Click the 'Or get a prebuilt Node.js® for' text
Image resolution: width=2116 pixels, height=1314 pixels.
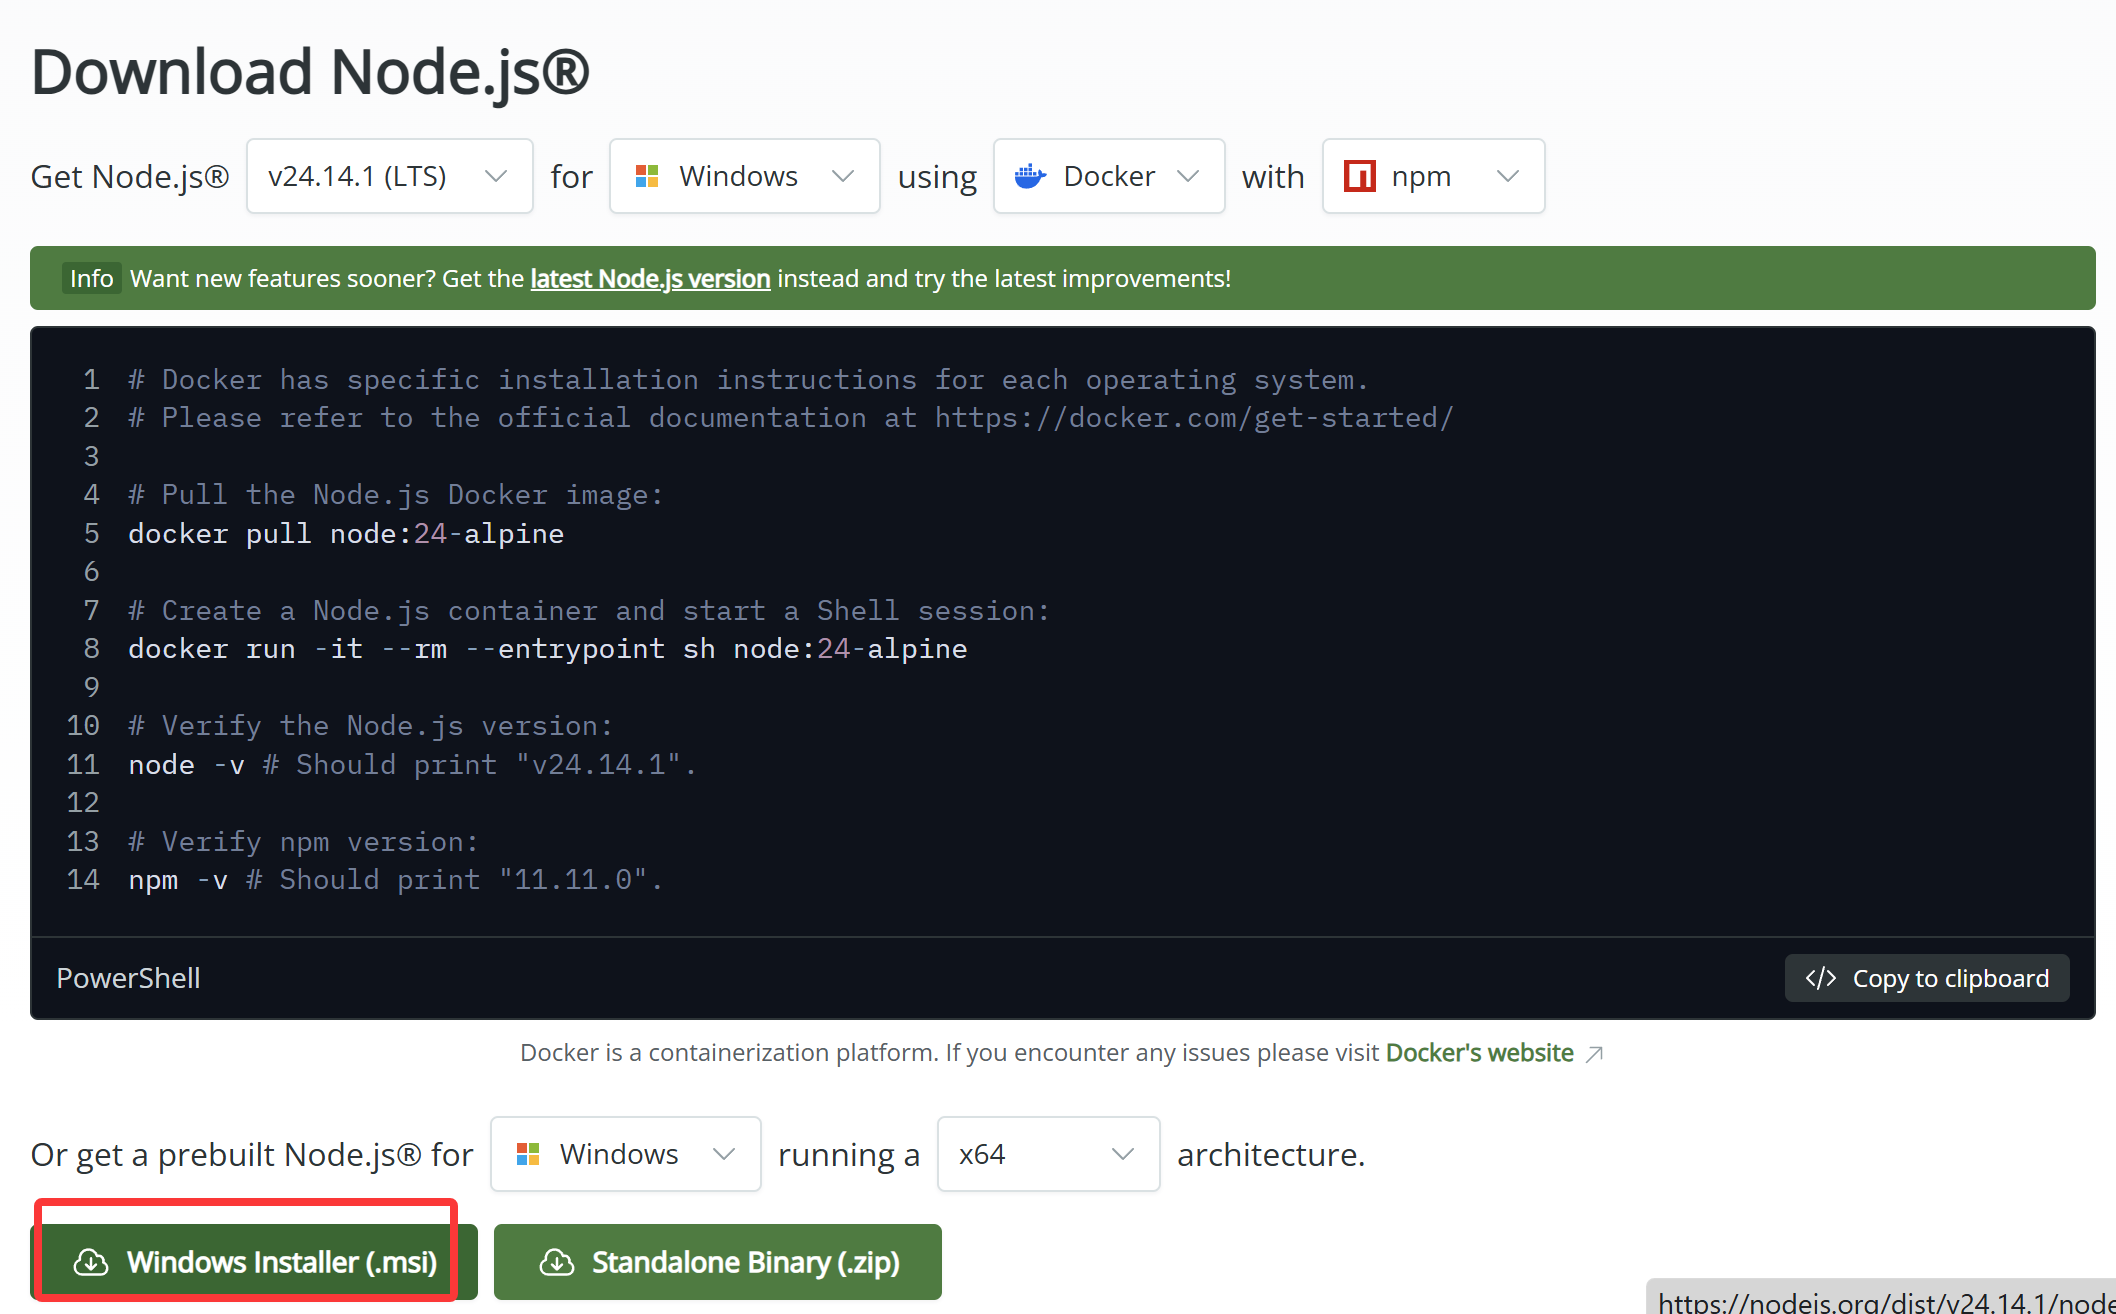click(252, 1155)
